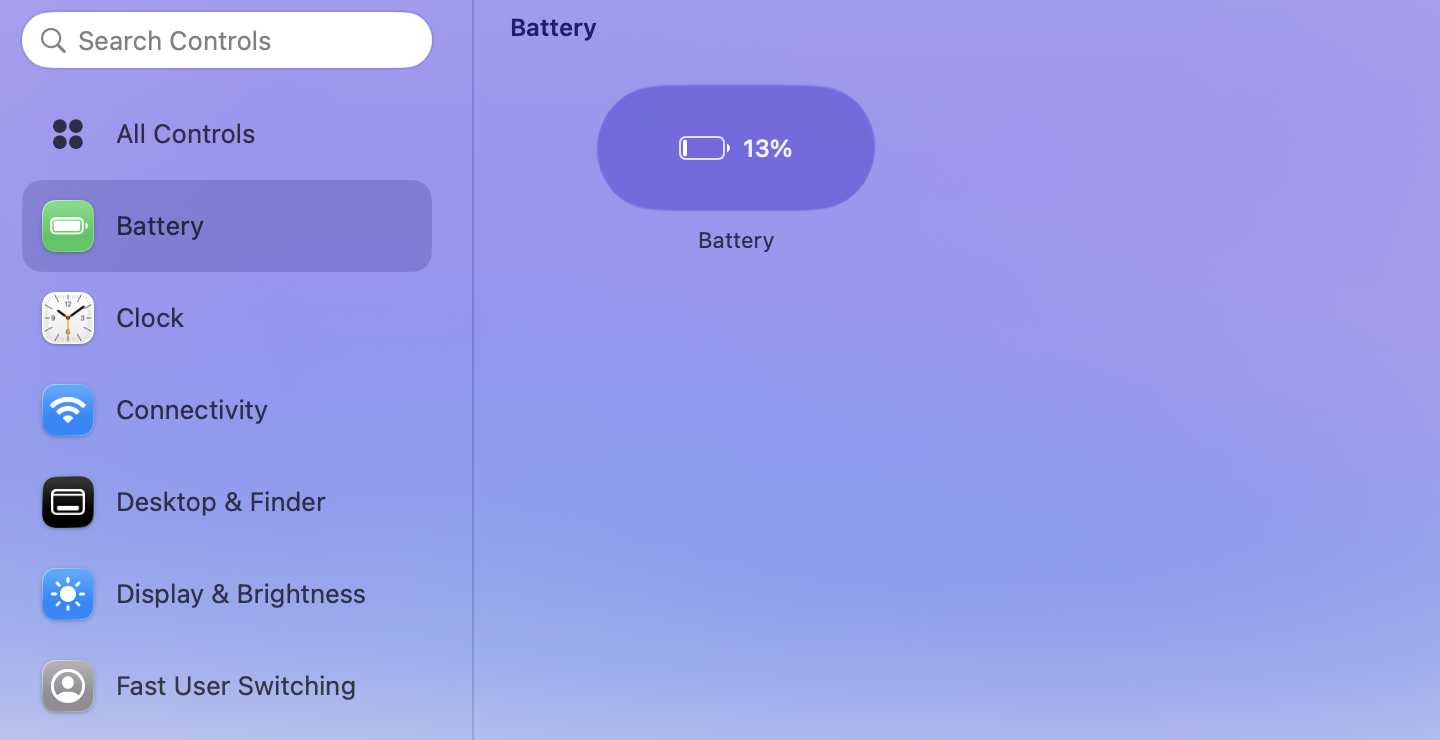Click the 13% battery percentage text
This screenshot has height=740, width=1440.
[767, 149]
